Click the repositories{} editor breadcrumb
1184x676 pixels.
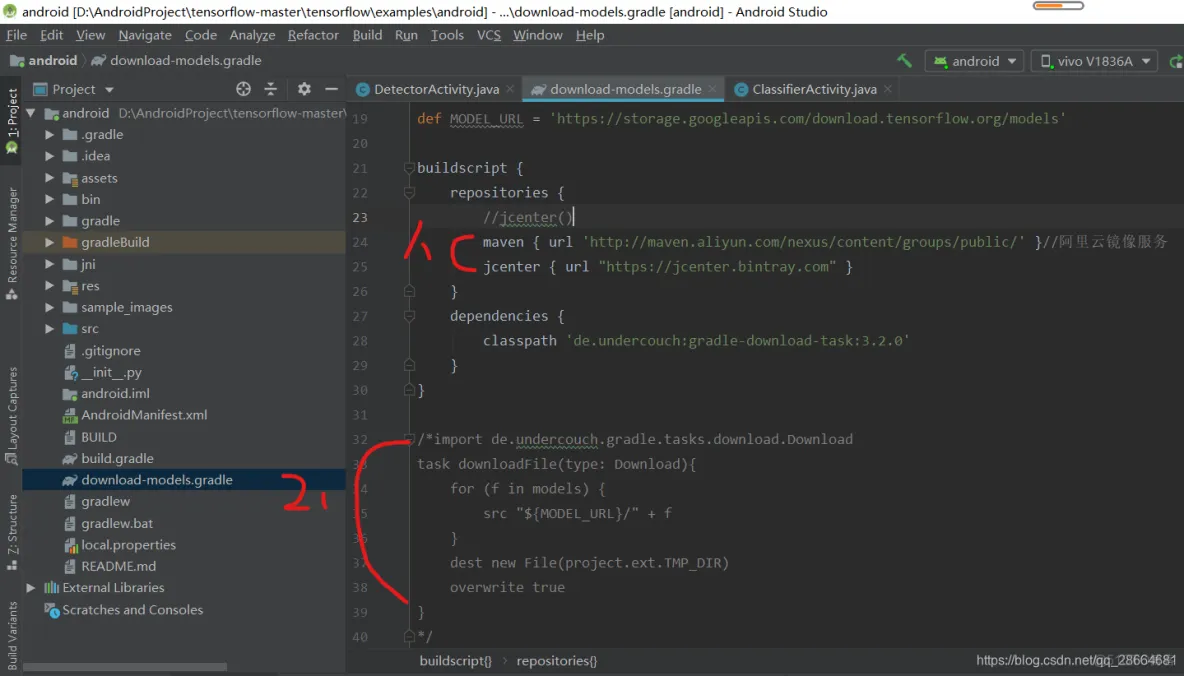pos(557,661)
